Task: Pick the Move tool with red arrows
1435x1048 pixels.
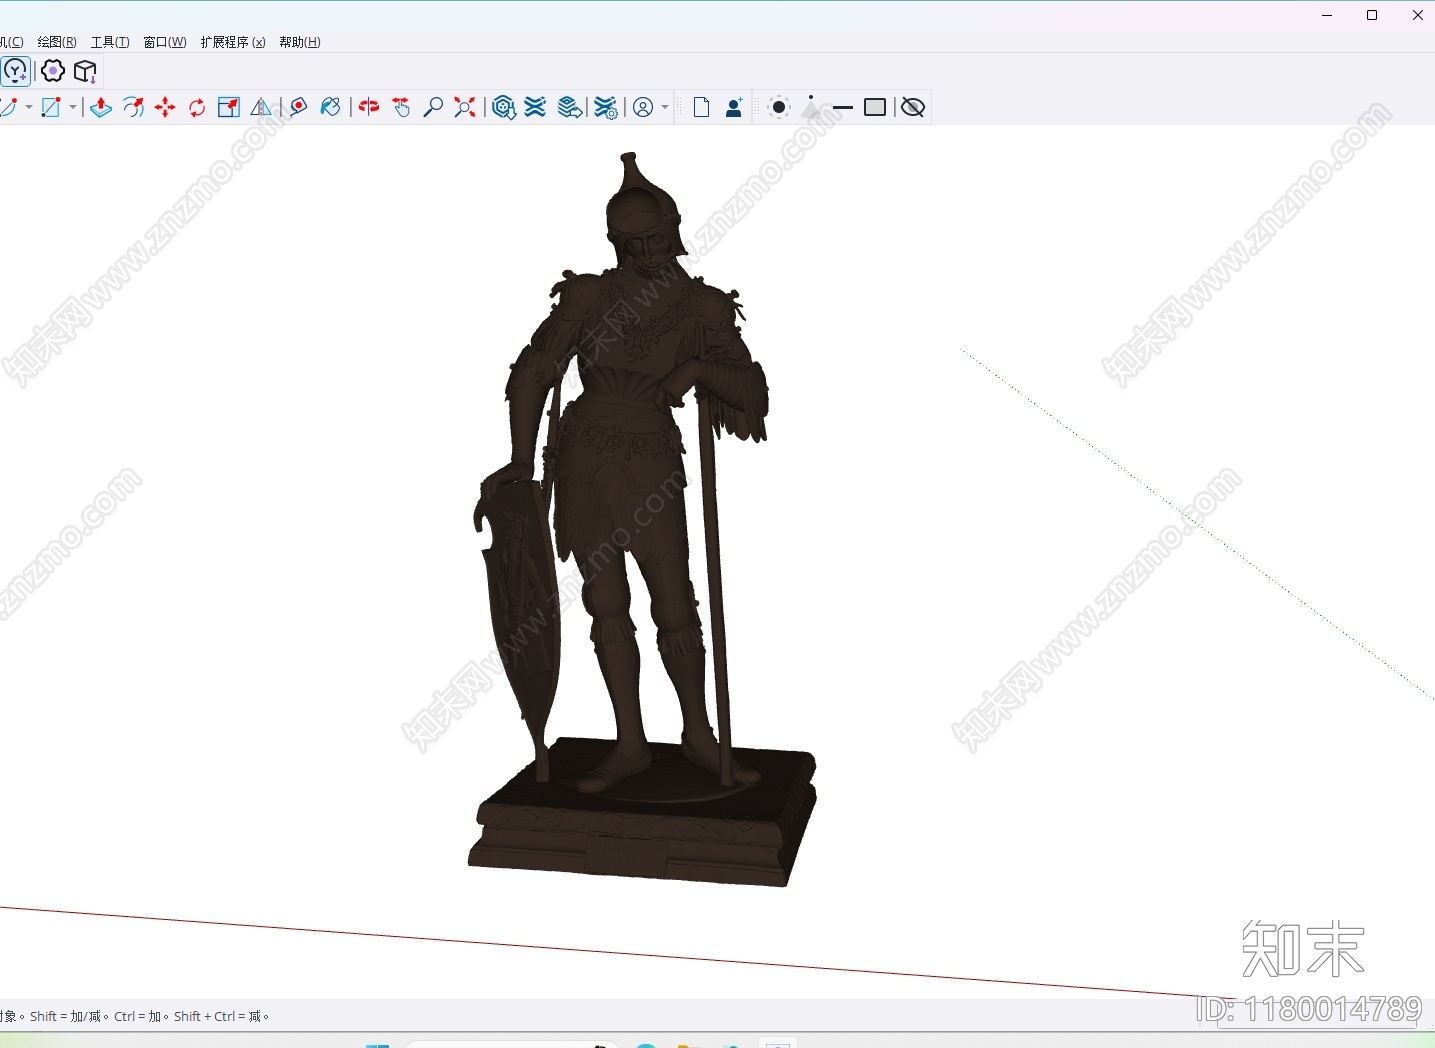Action: (165, 107)
